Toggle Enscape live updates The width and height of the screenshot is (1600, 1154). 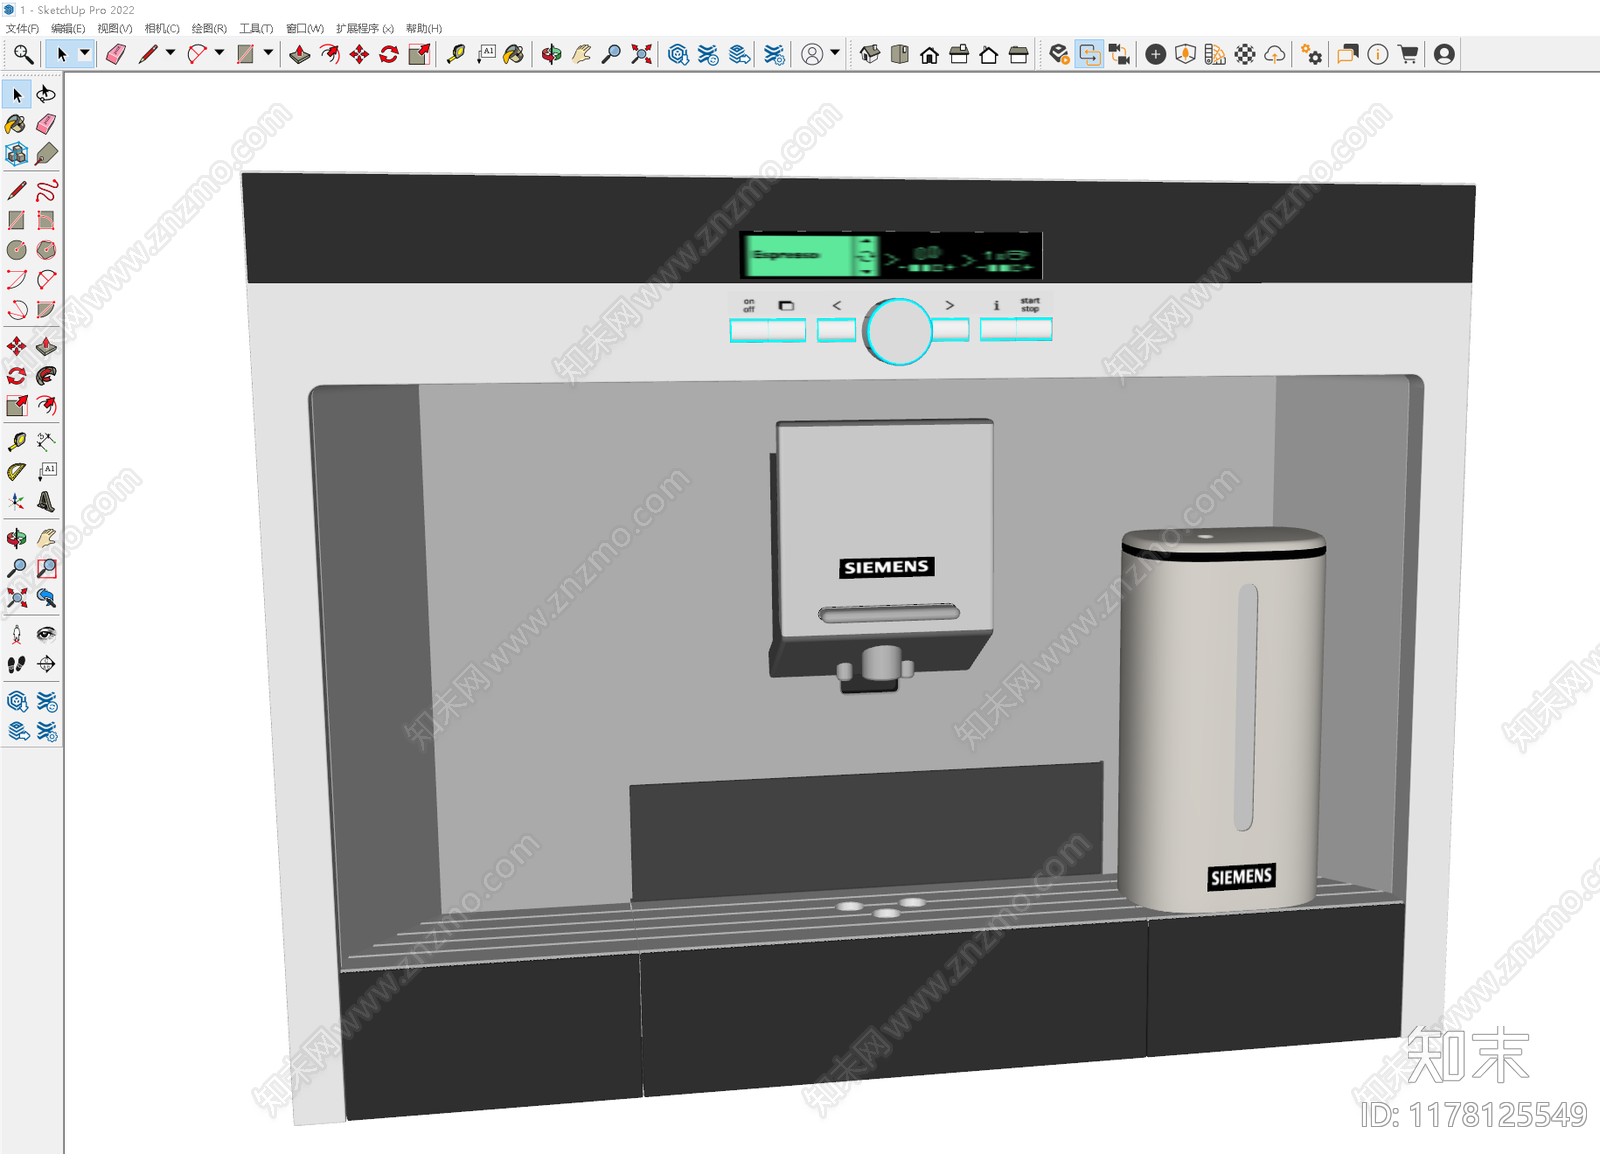click(1089, 54)
